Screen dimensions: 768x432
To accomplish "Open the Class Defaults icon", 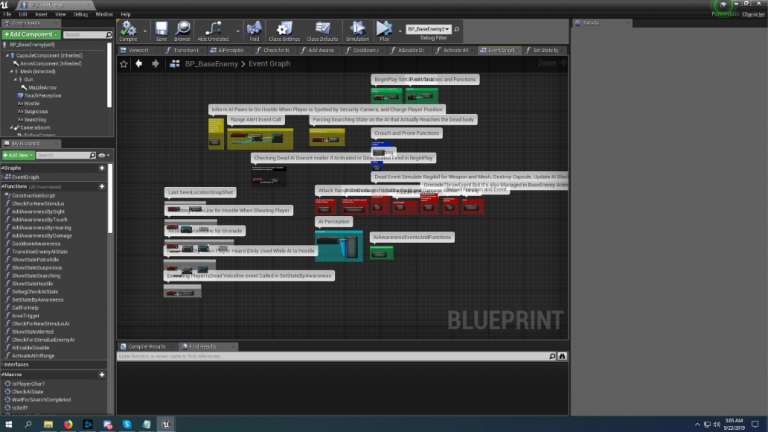I will pos(322,31).
